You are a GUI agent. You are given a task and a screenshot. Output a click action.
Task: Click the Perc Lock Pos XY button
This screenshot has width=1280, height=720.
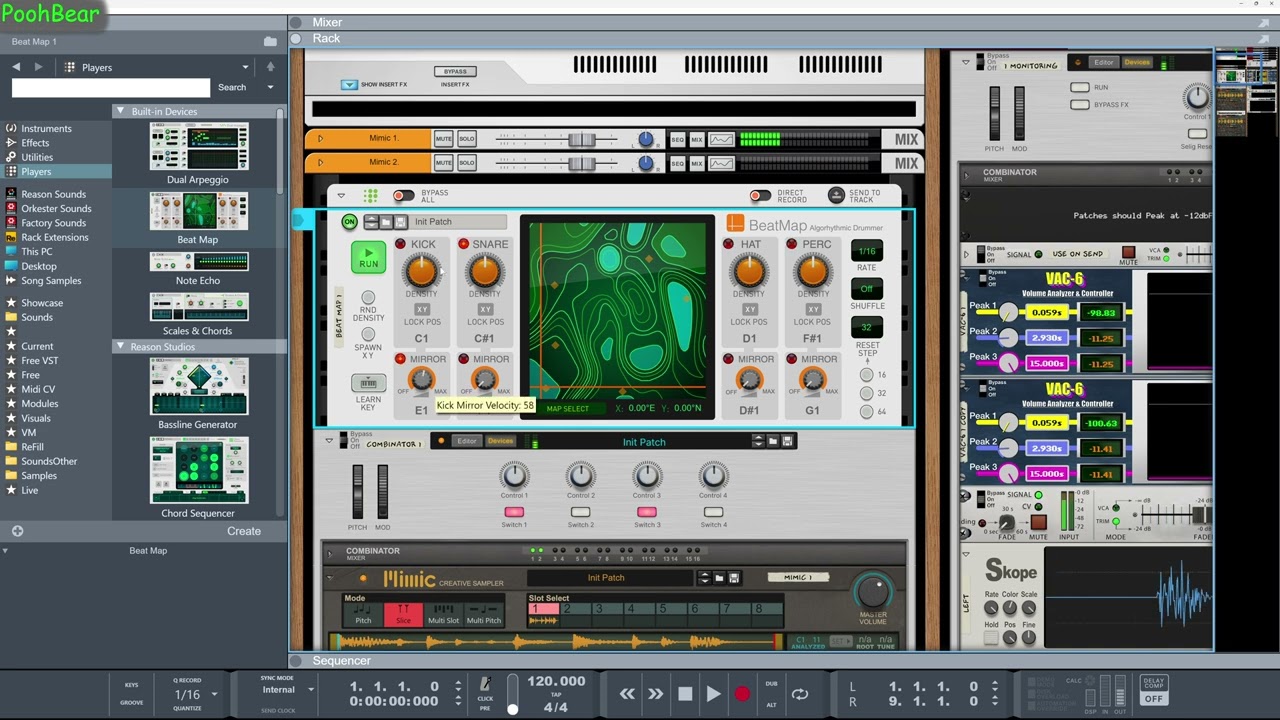pos(812,309)
